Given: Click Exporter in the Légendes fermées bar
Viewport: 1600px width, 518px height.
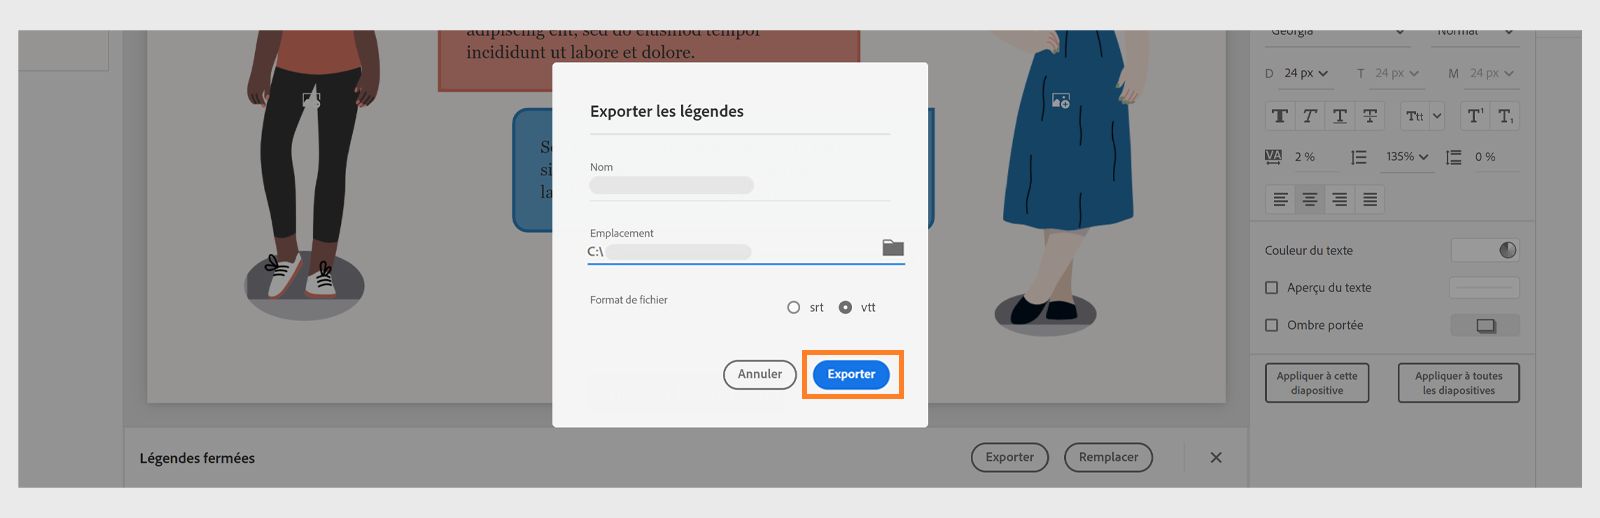Looking at the screenshot, I should click(1010, 457).
